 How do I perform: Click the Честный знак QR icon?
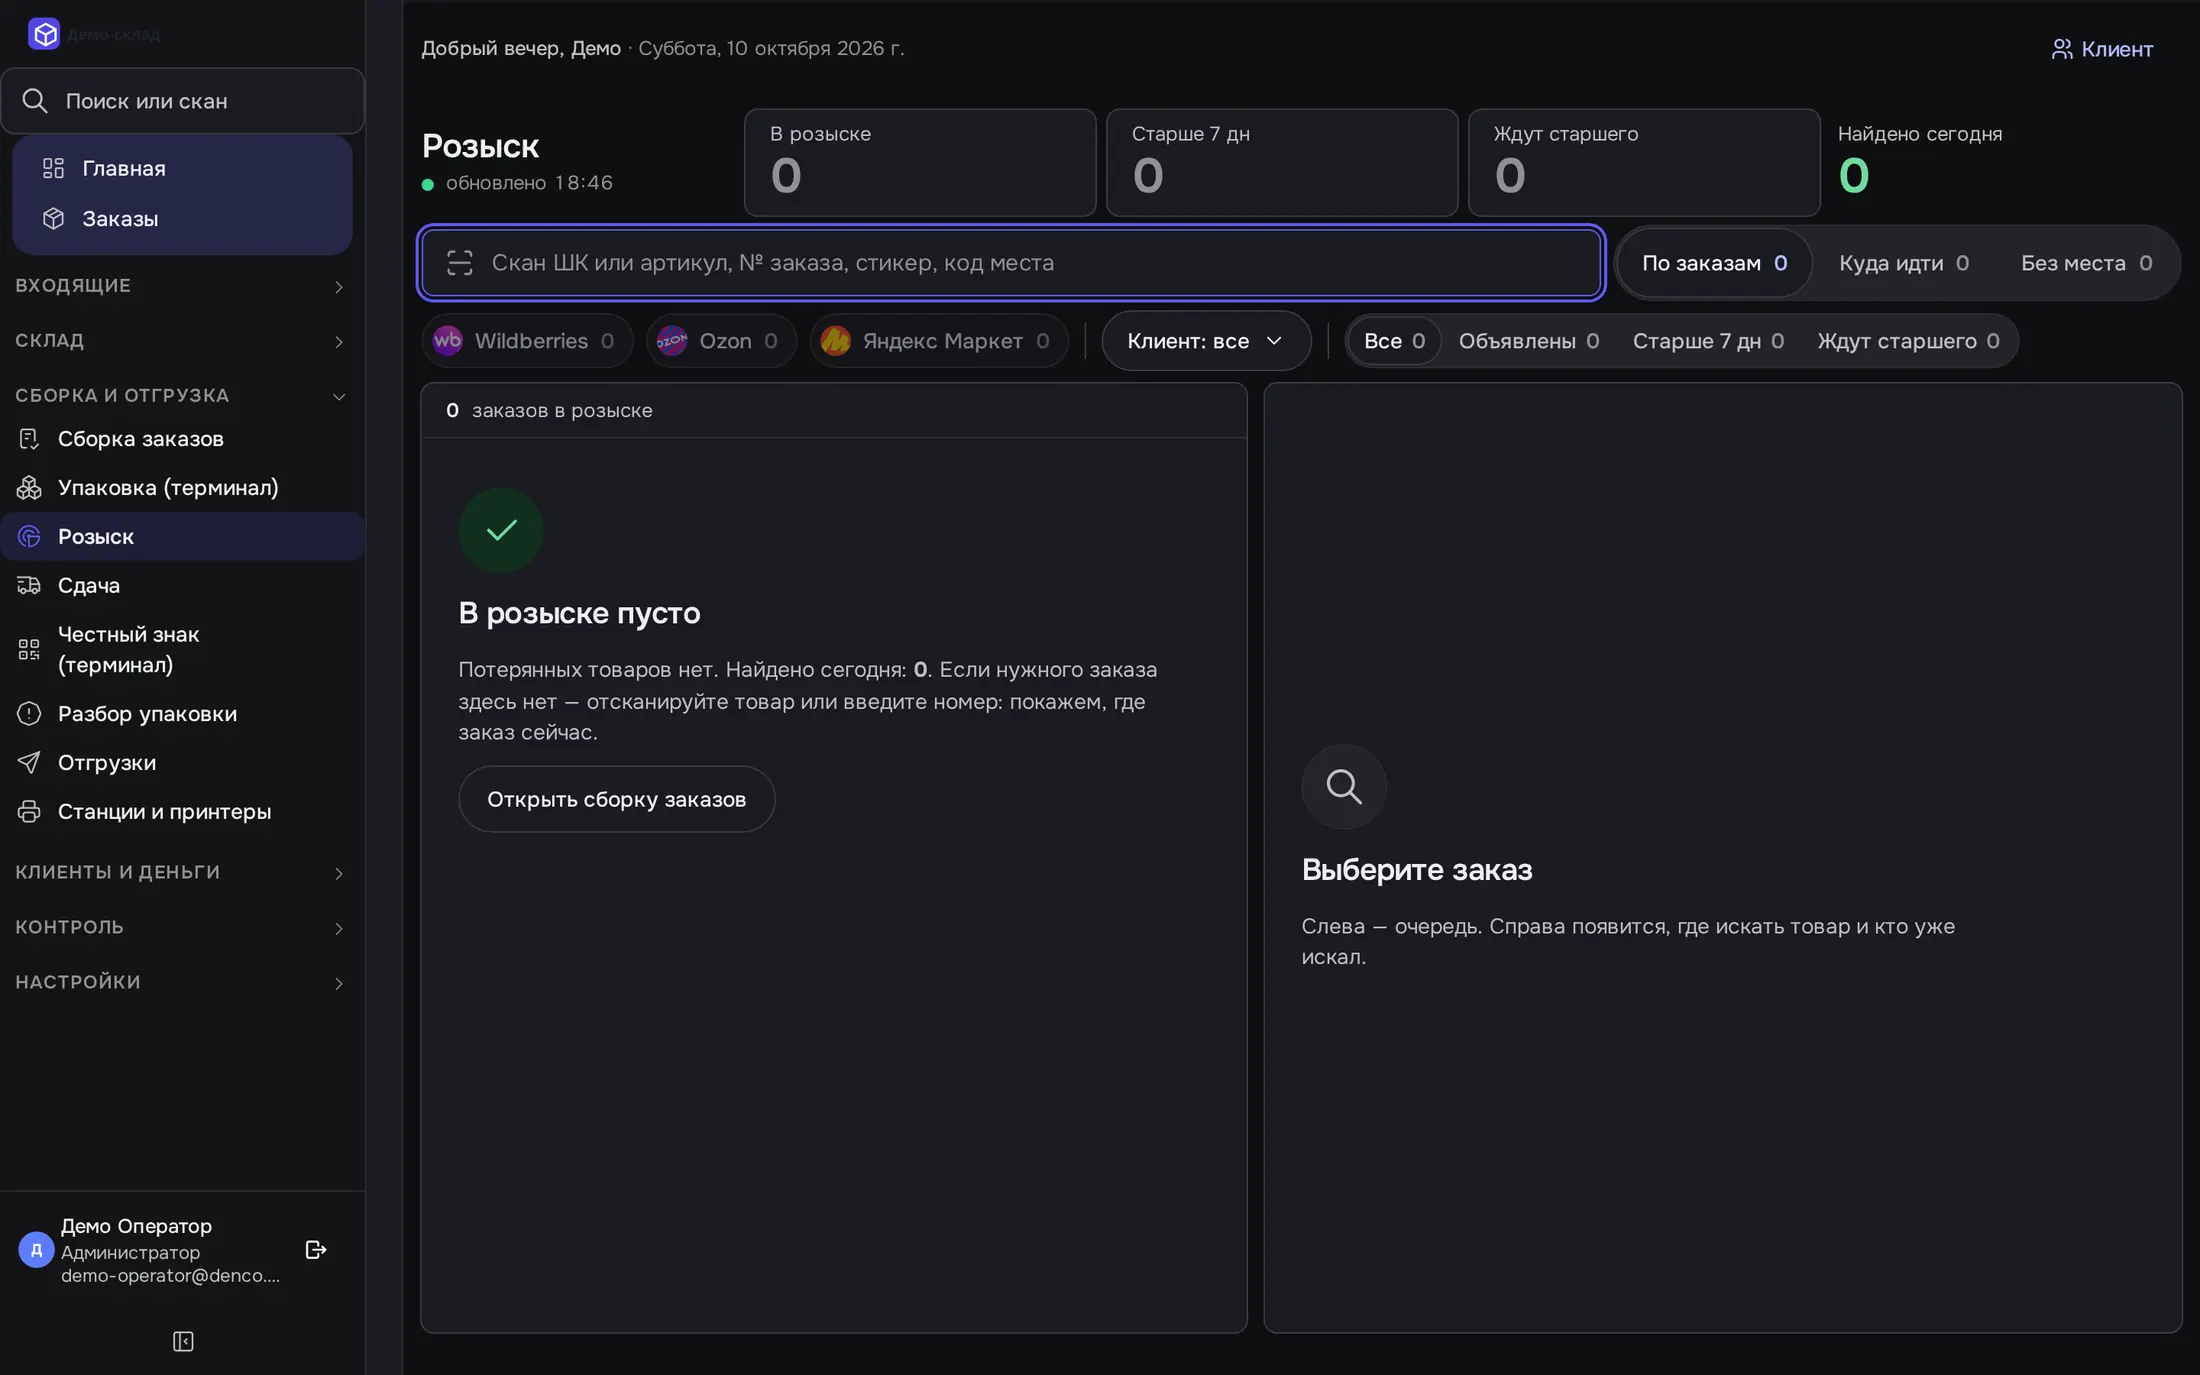coord(29,650)
